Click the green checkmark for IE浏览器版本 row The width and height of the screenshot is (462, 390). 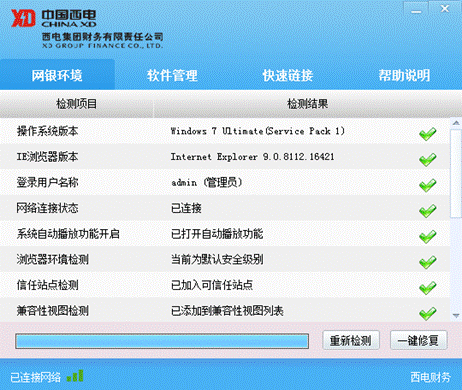pos(428,159)
